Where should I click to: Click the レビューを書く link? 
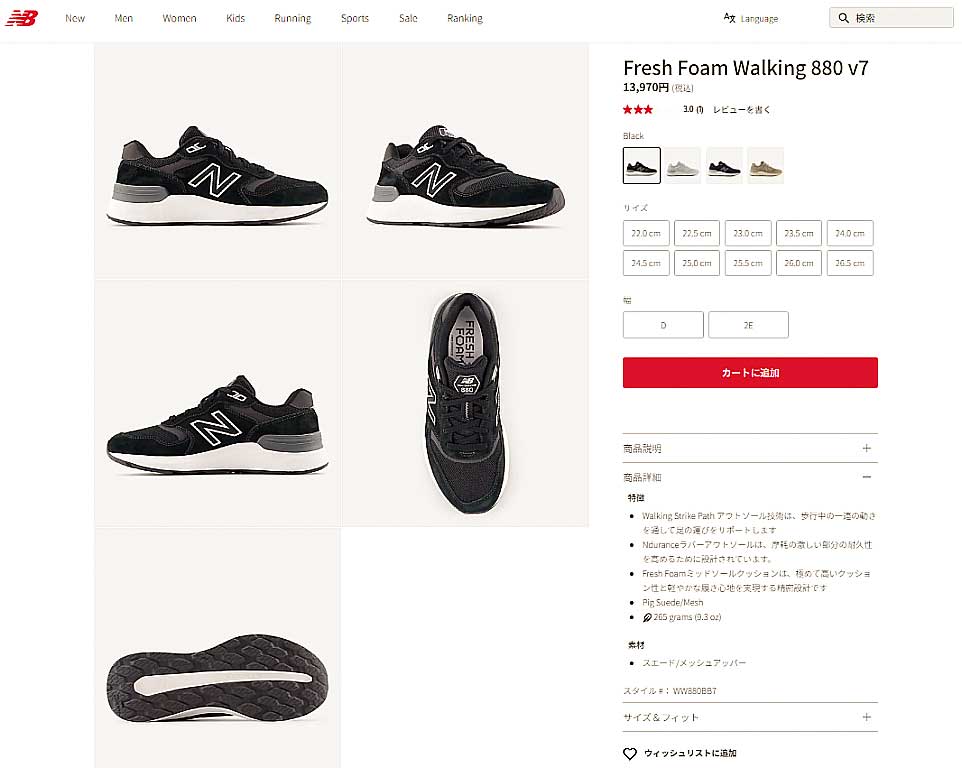pyautogui.click(x=741, y=110)
